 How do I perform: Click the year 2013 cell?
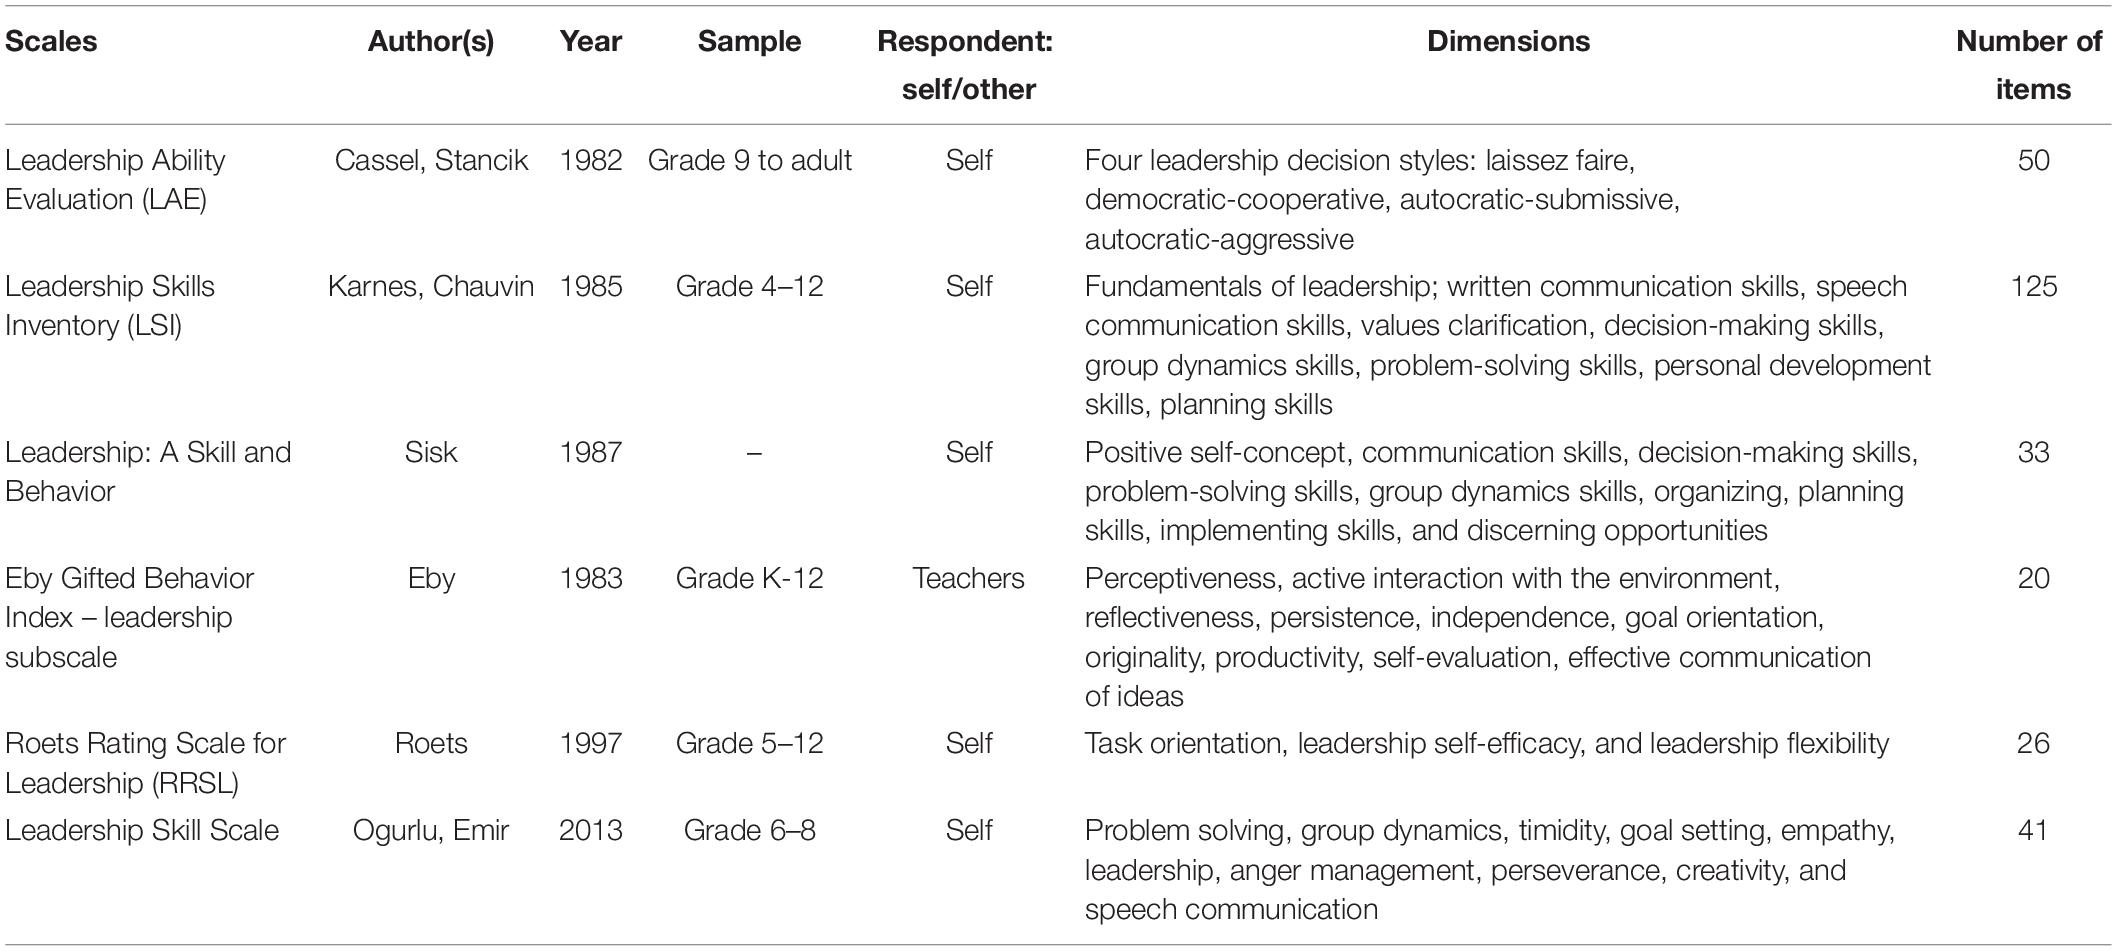click(591, 831)
